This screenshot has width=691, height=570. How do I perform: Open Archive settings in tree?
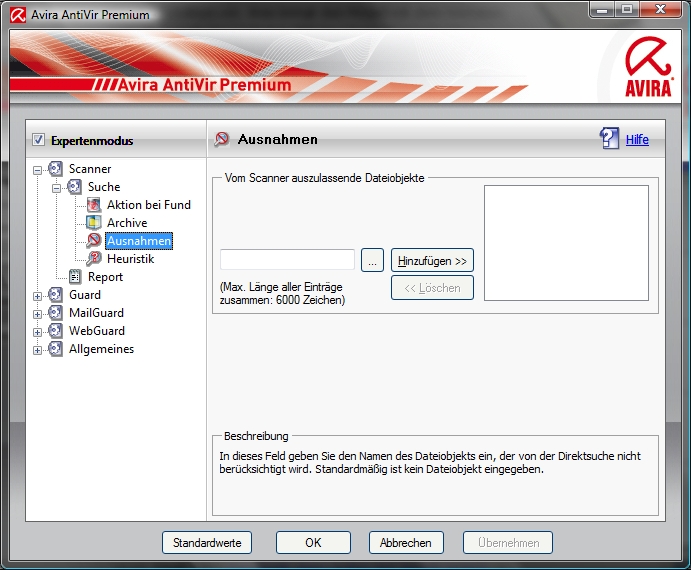(x=127, y=223)
